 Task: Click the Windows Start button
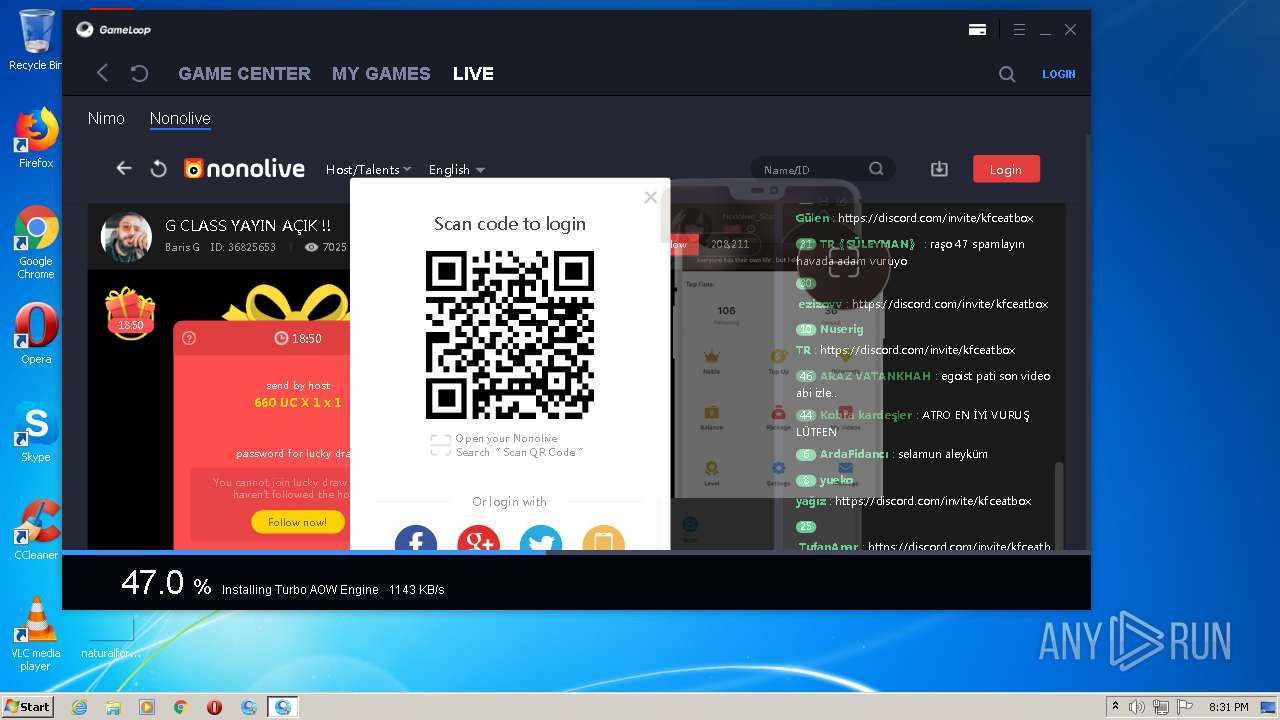(x=27, y=706)
